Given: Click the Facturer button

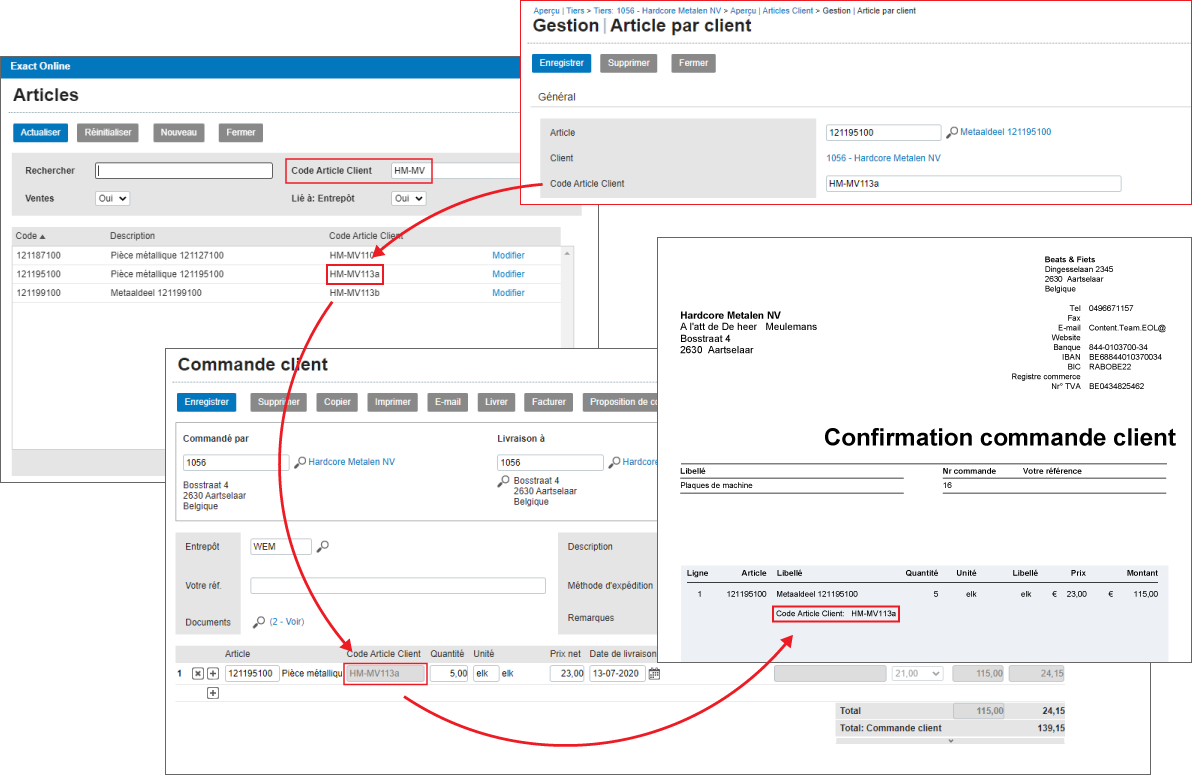Looking at the screenshot, I should (x=549, y=402).
